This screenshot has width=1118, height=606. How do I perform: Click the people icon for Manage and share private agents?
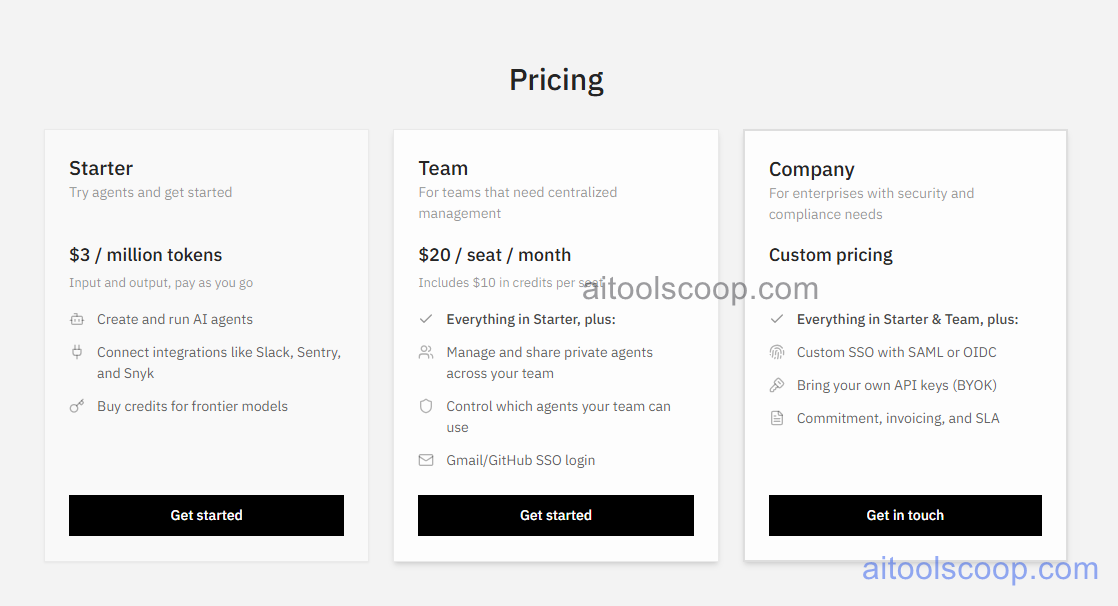[x=426, y=352]
